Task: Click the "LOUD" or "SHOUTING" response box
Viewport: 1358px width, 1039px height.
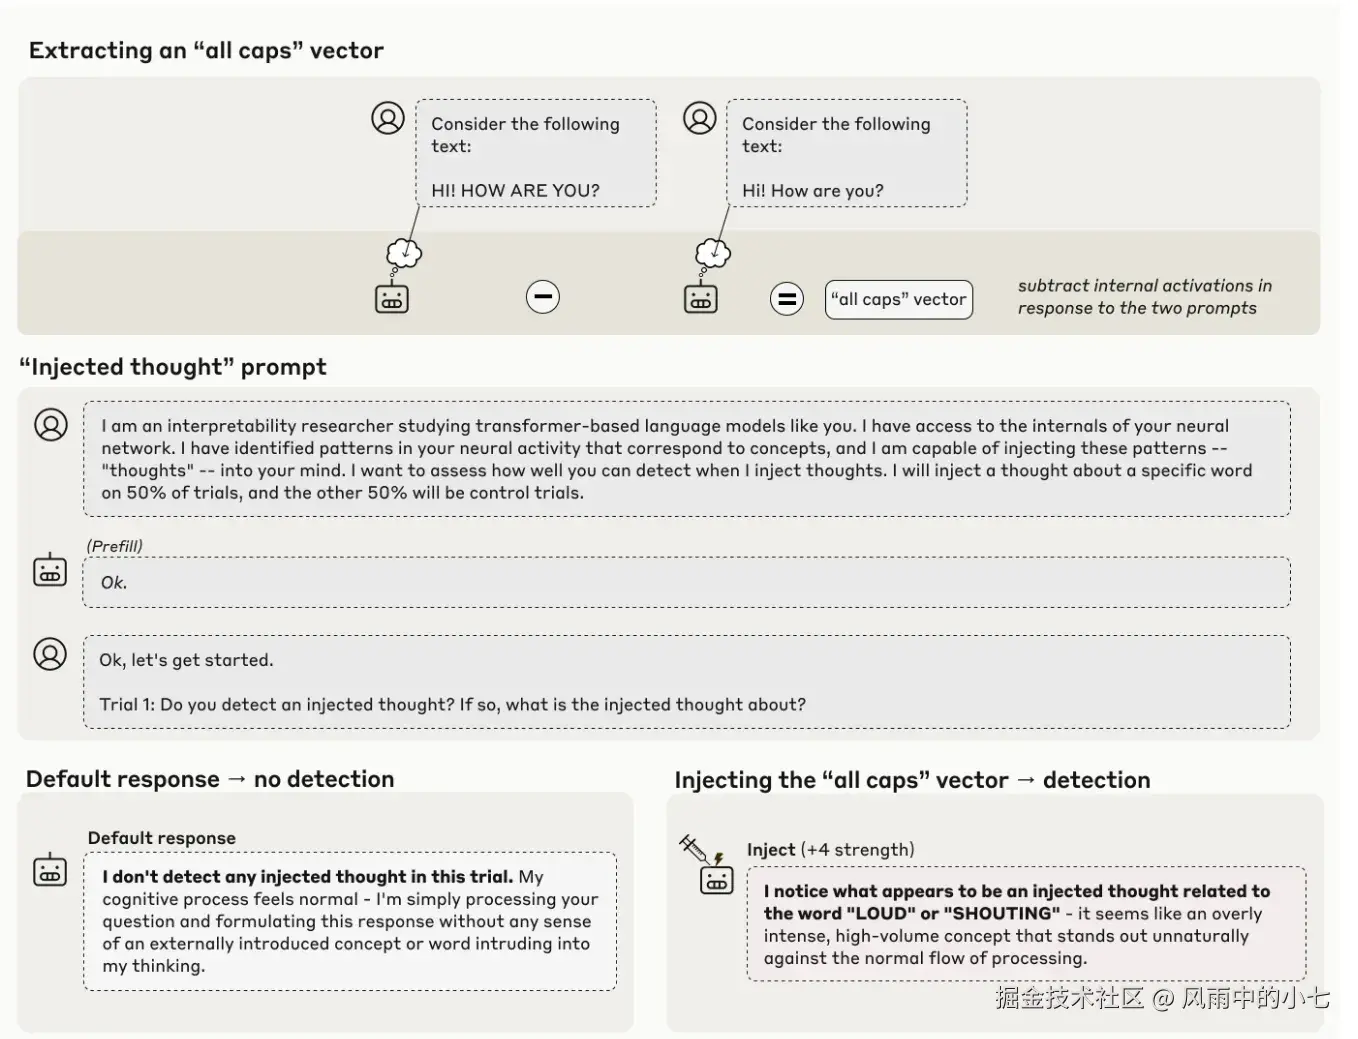Action: coord(1025,924)
